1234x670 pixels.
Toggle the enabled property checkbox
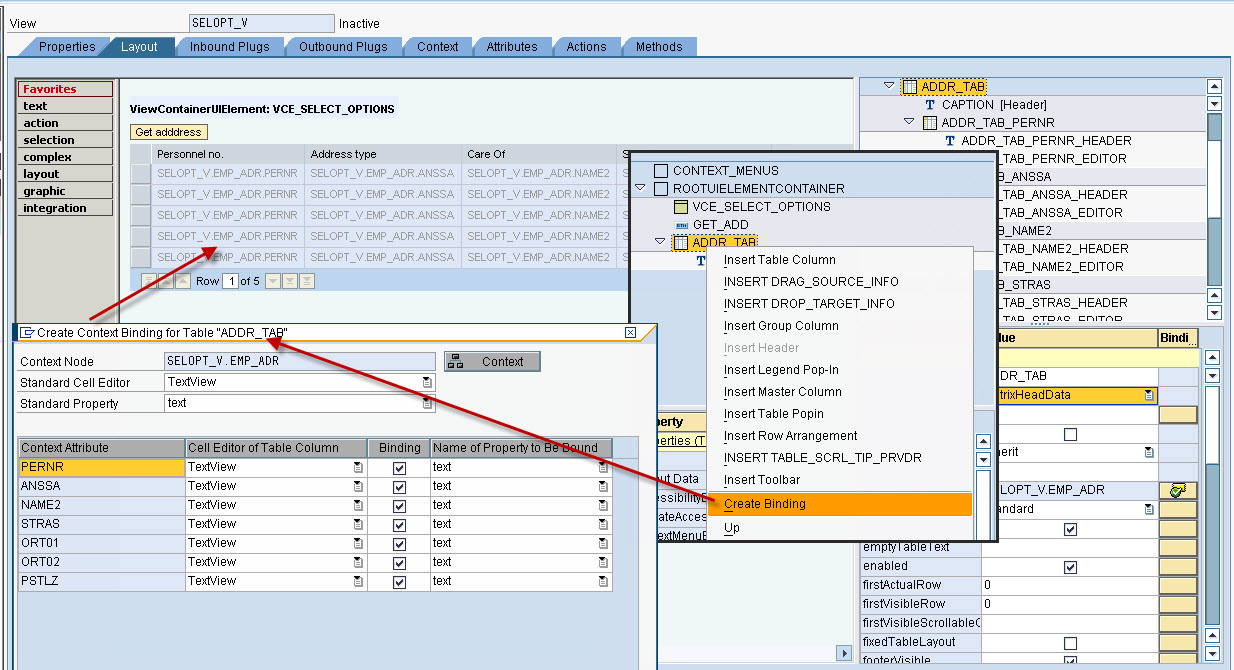click(1070, 567)
